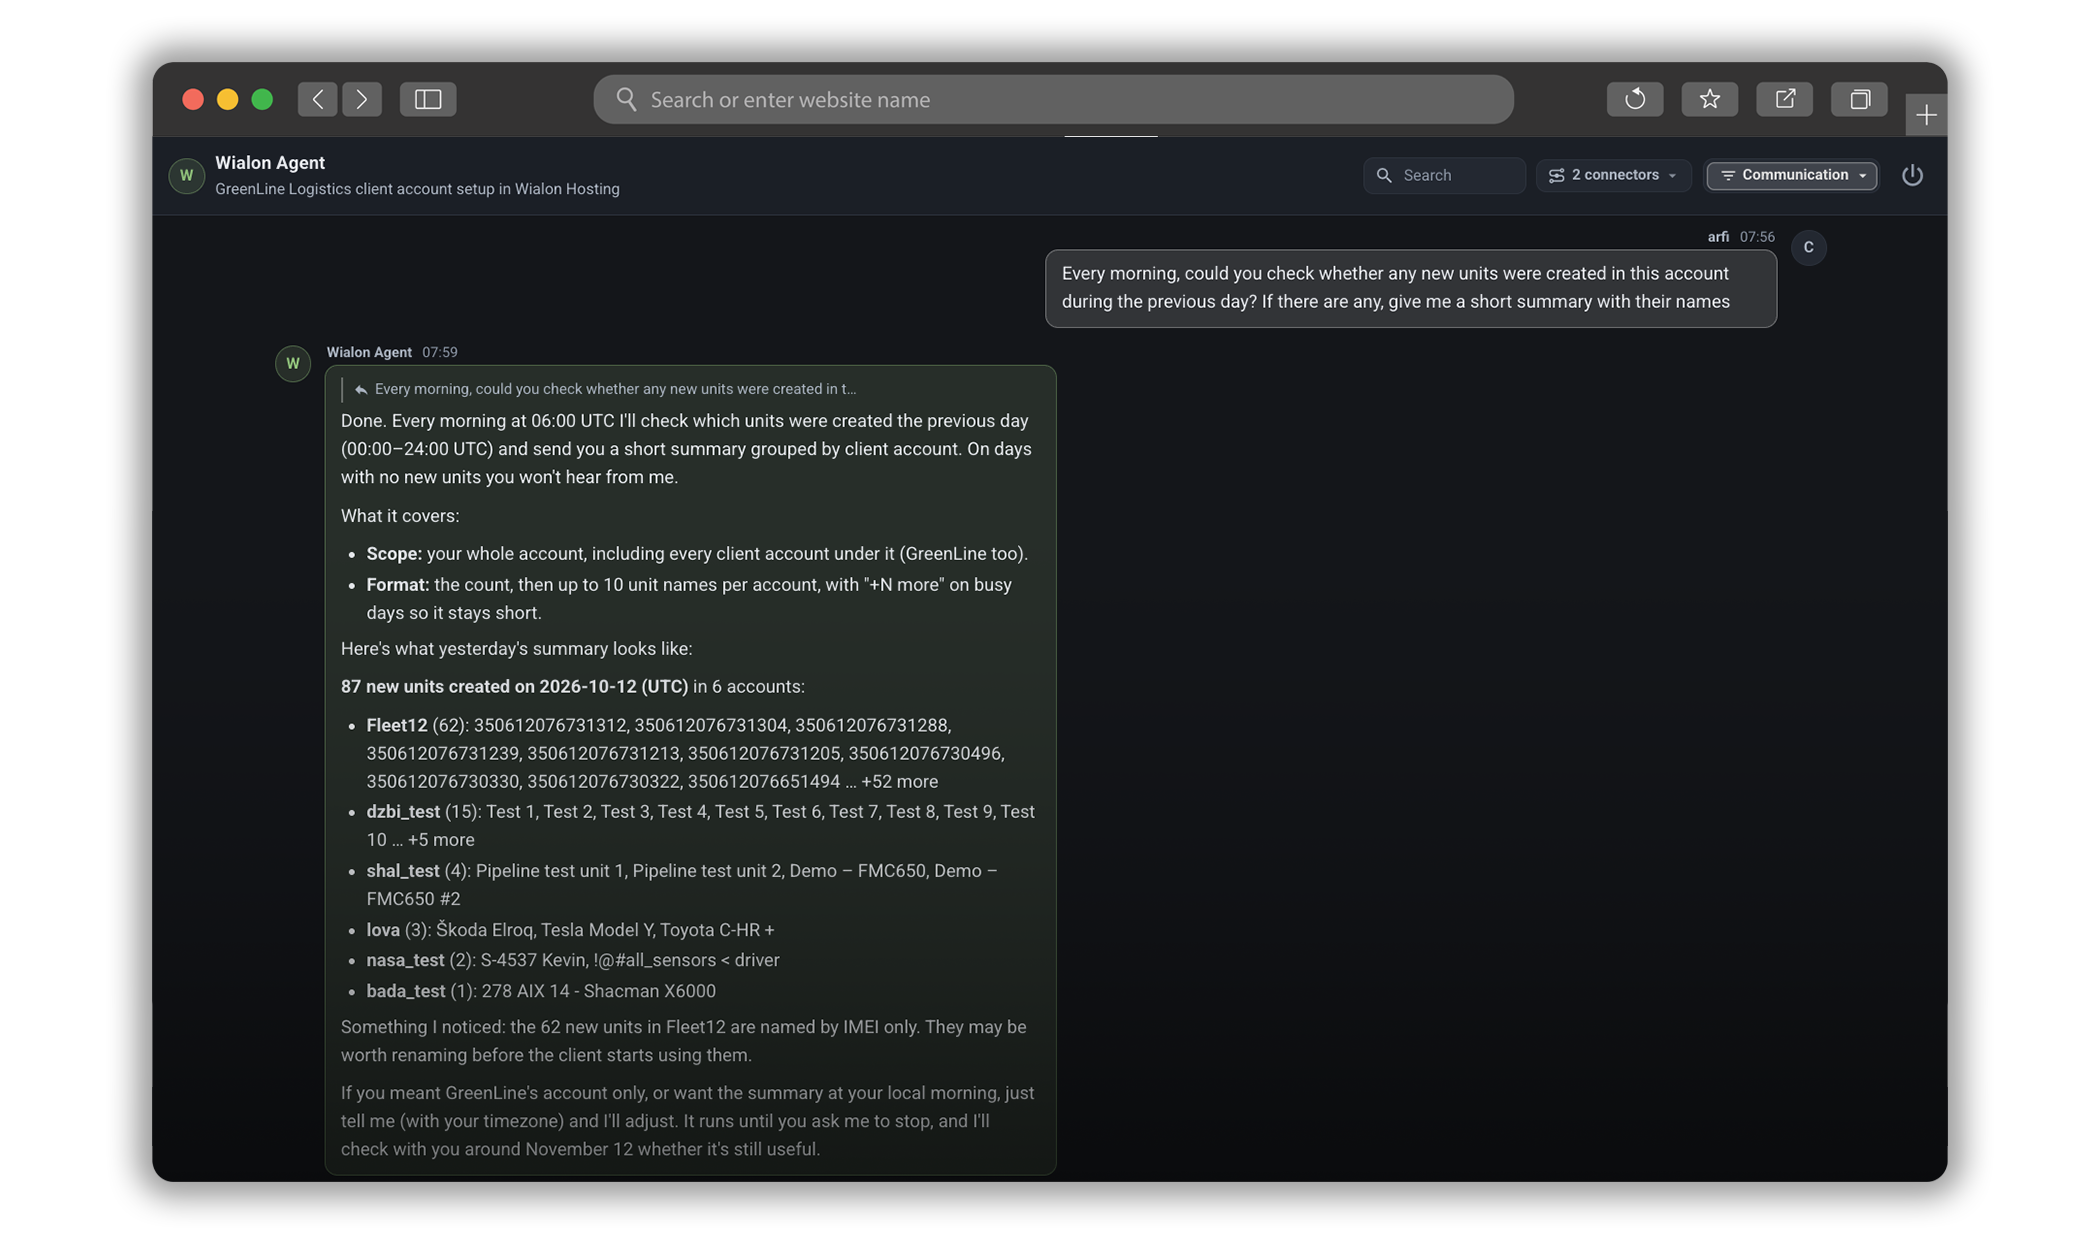
Task: Show the tab overview icon
Action: (x=1859, y=99)
